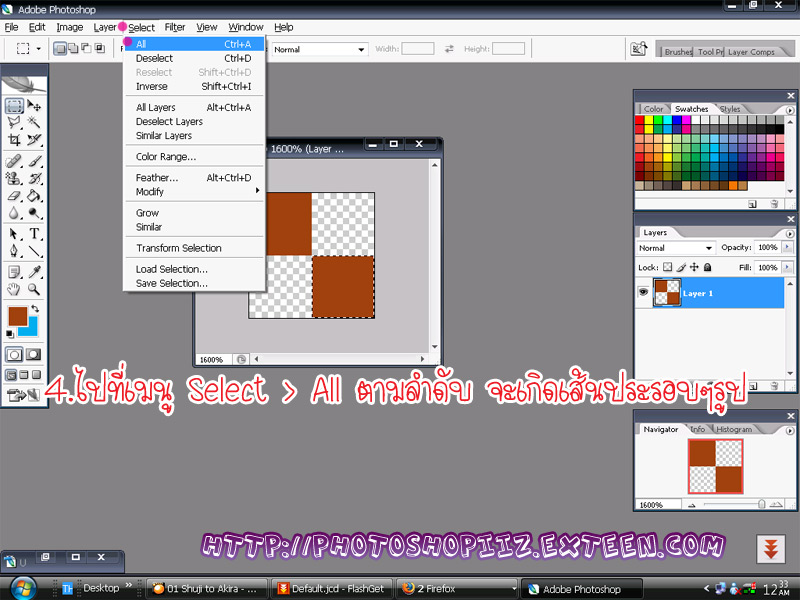The height and width of the screenshot is (600, 800).
Task: Enable New Selection mode in options bar
Action: [60, 48]
